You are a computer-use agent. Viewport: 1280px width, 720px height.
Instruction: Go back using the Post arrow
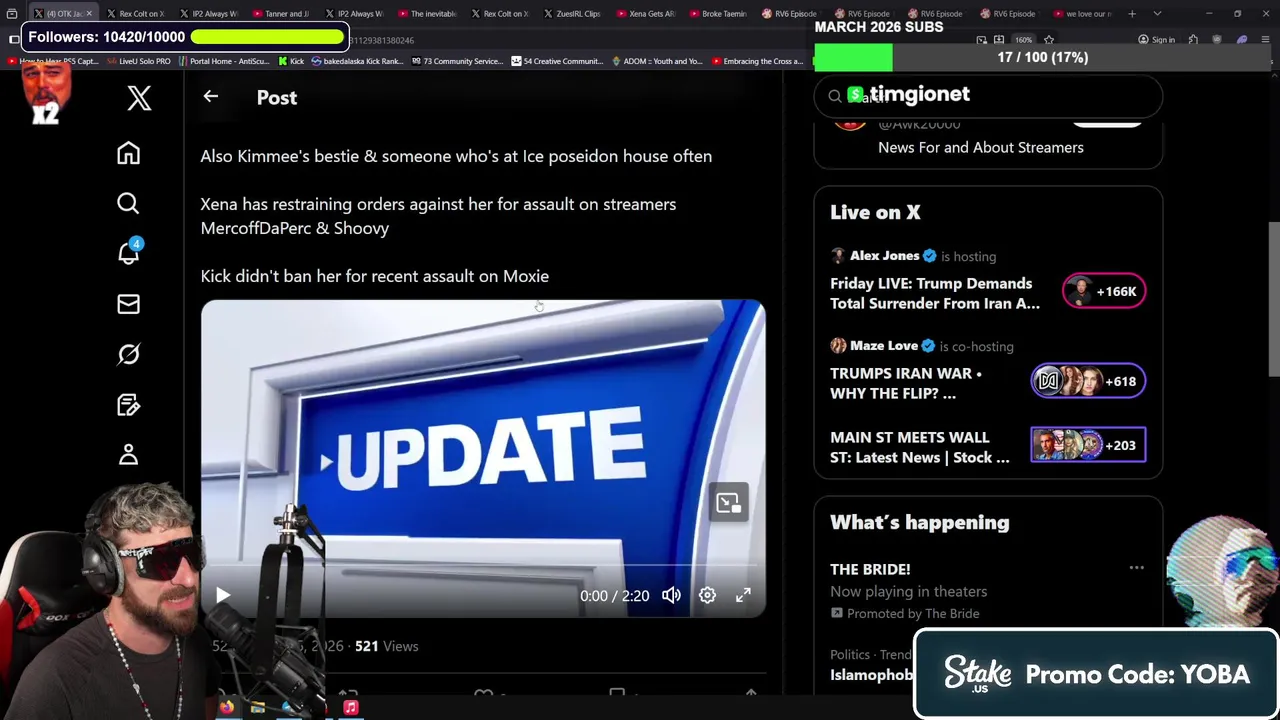(x=210, y=97)
